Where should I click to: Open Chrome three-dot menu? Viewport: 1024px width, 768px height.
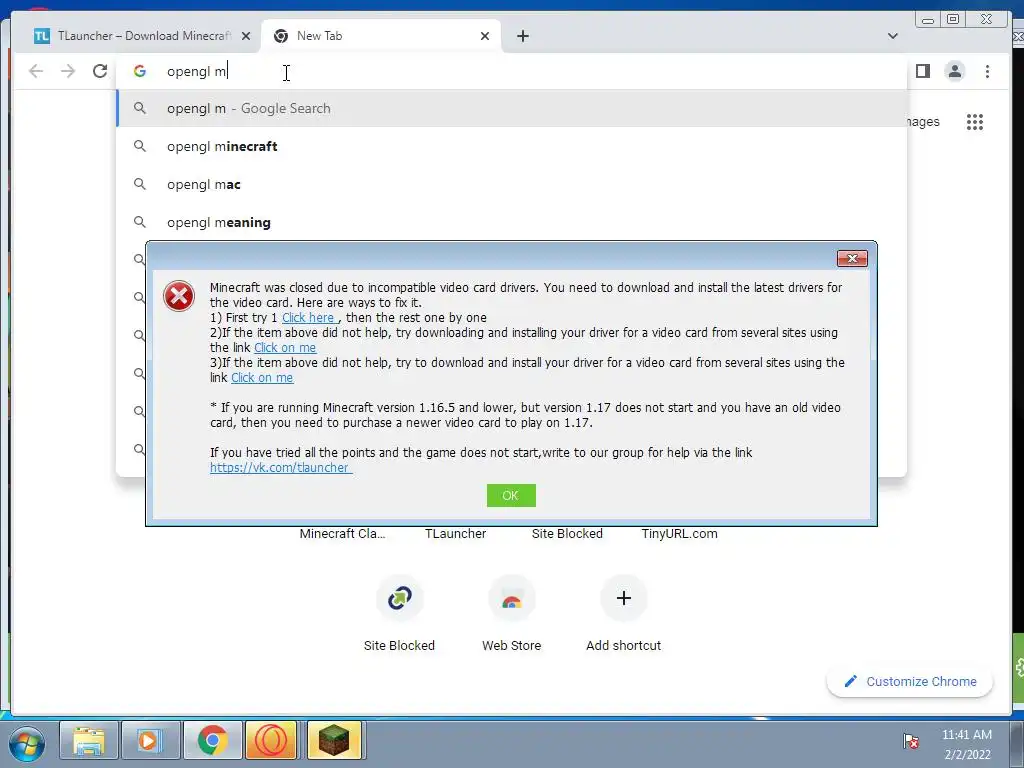click(987, 71)
